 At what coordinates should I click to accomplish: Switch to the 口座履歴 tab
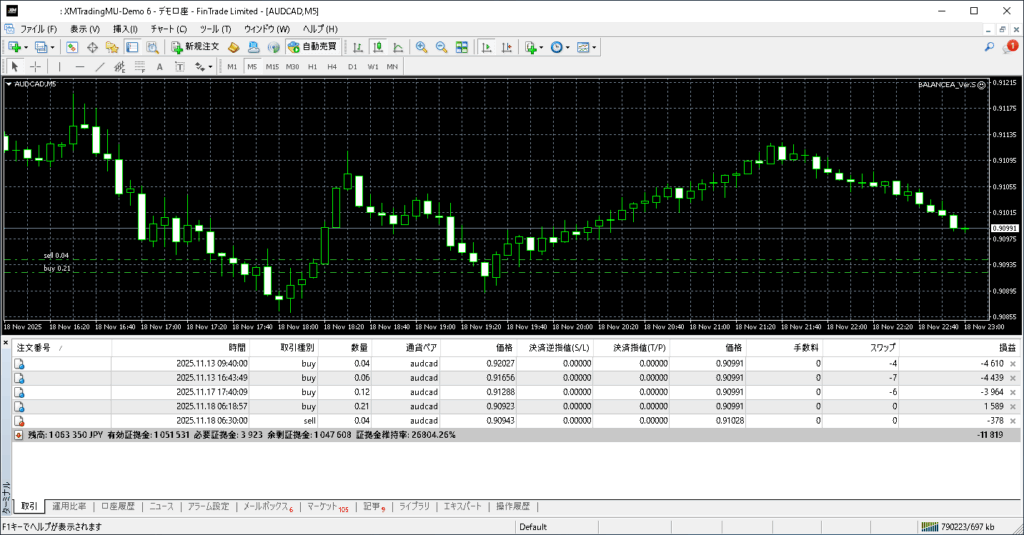pos(118,507)
